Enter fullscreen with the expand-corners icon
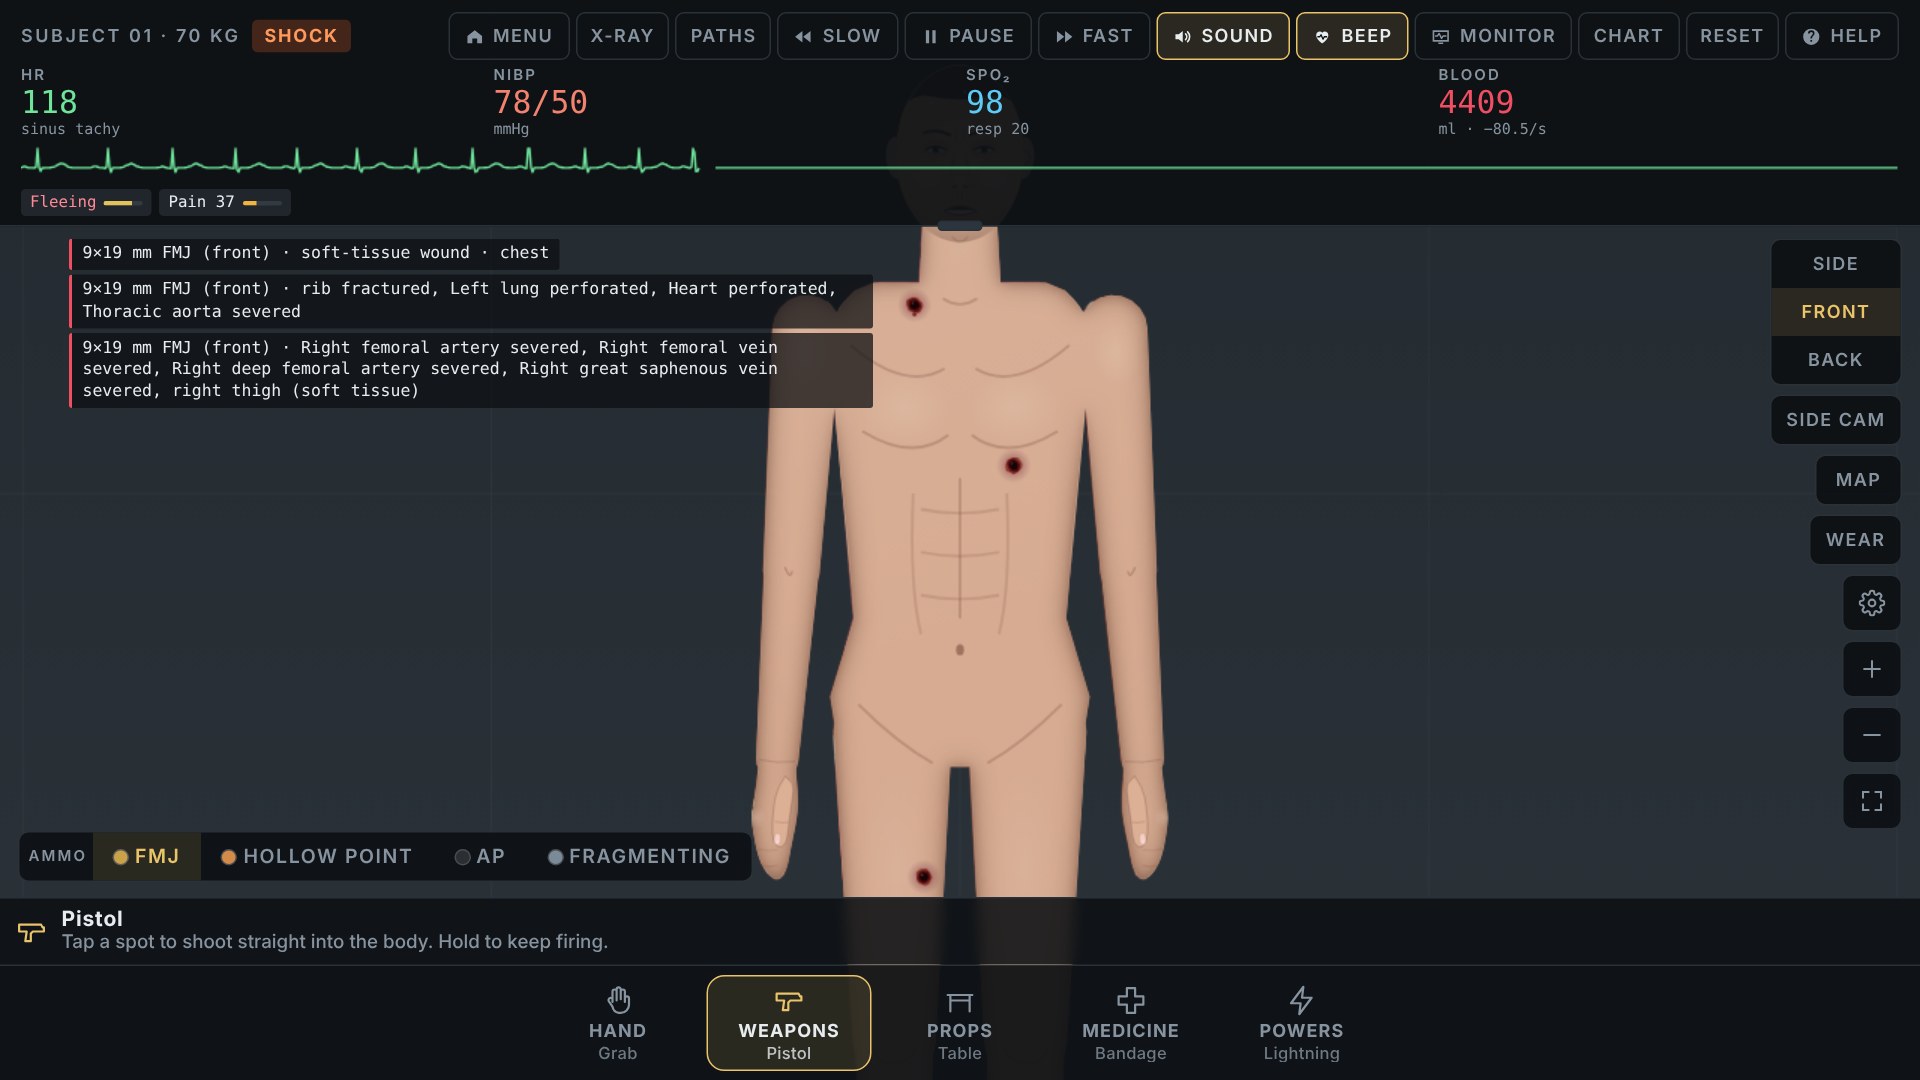 pos(1871,801)
